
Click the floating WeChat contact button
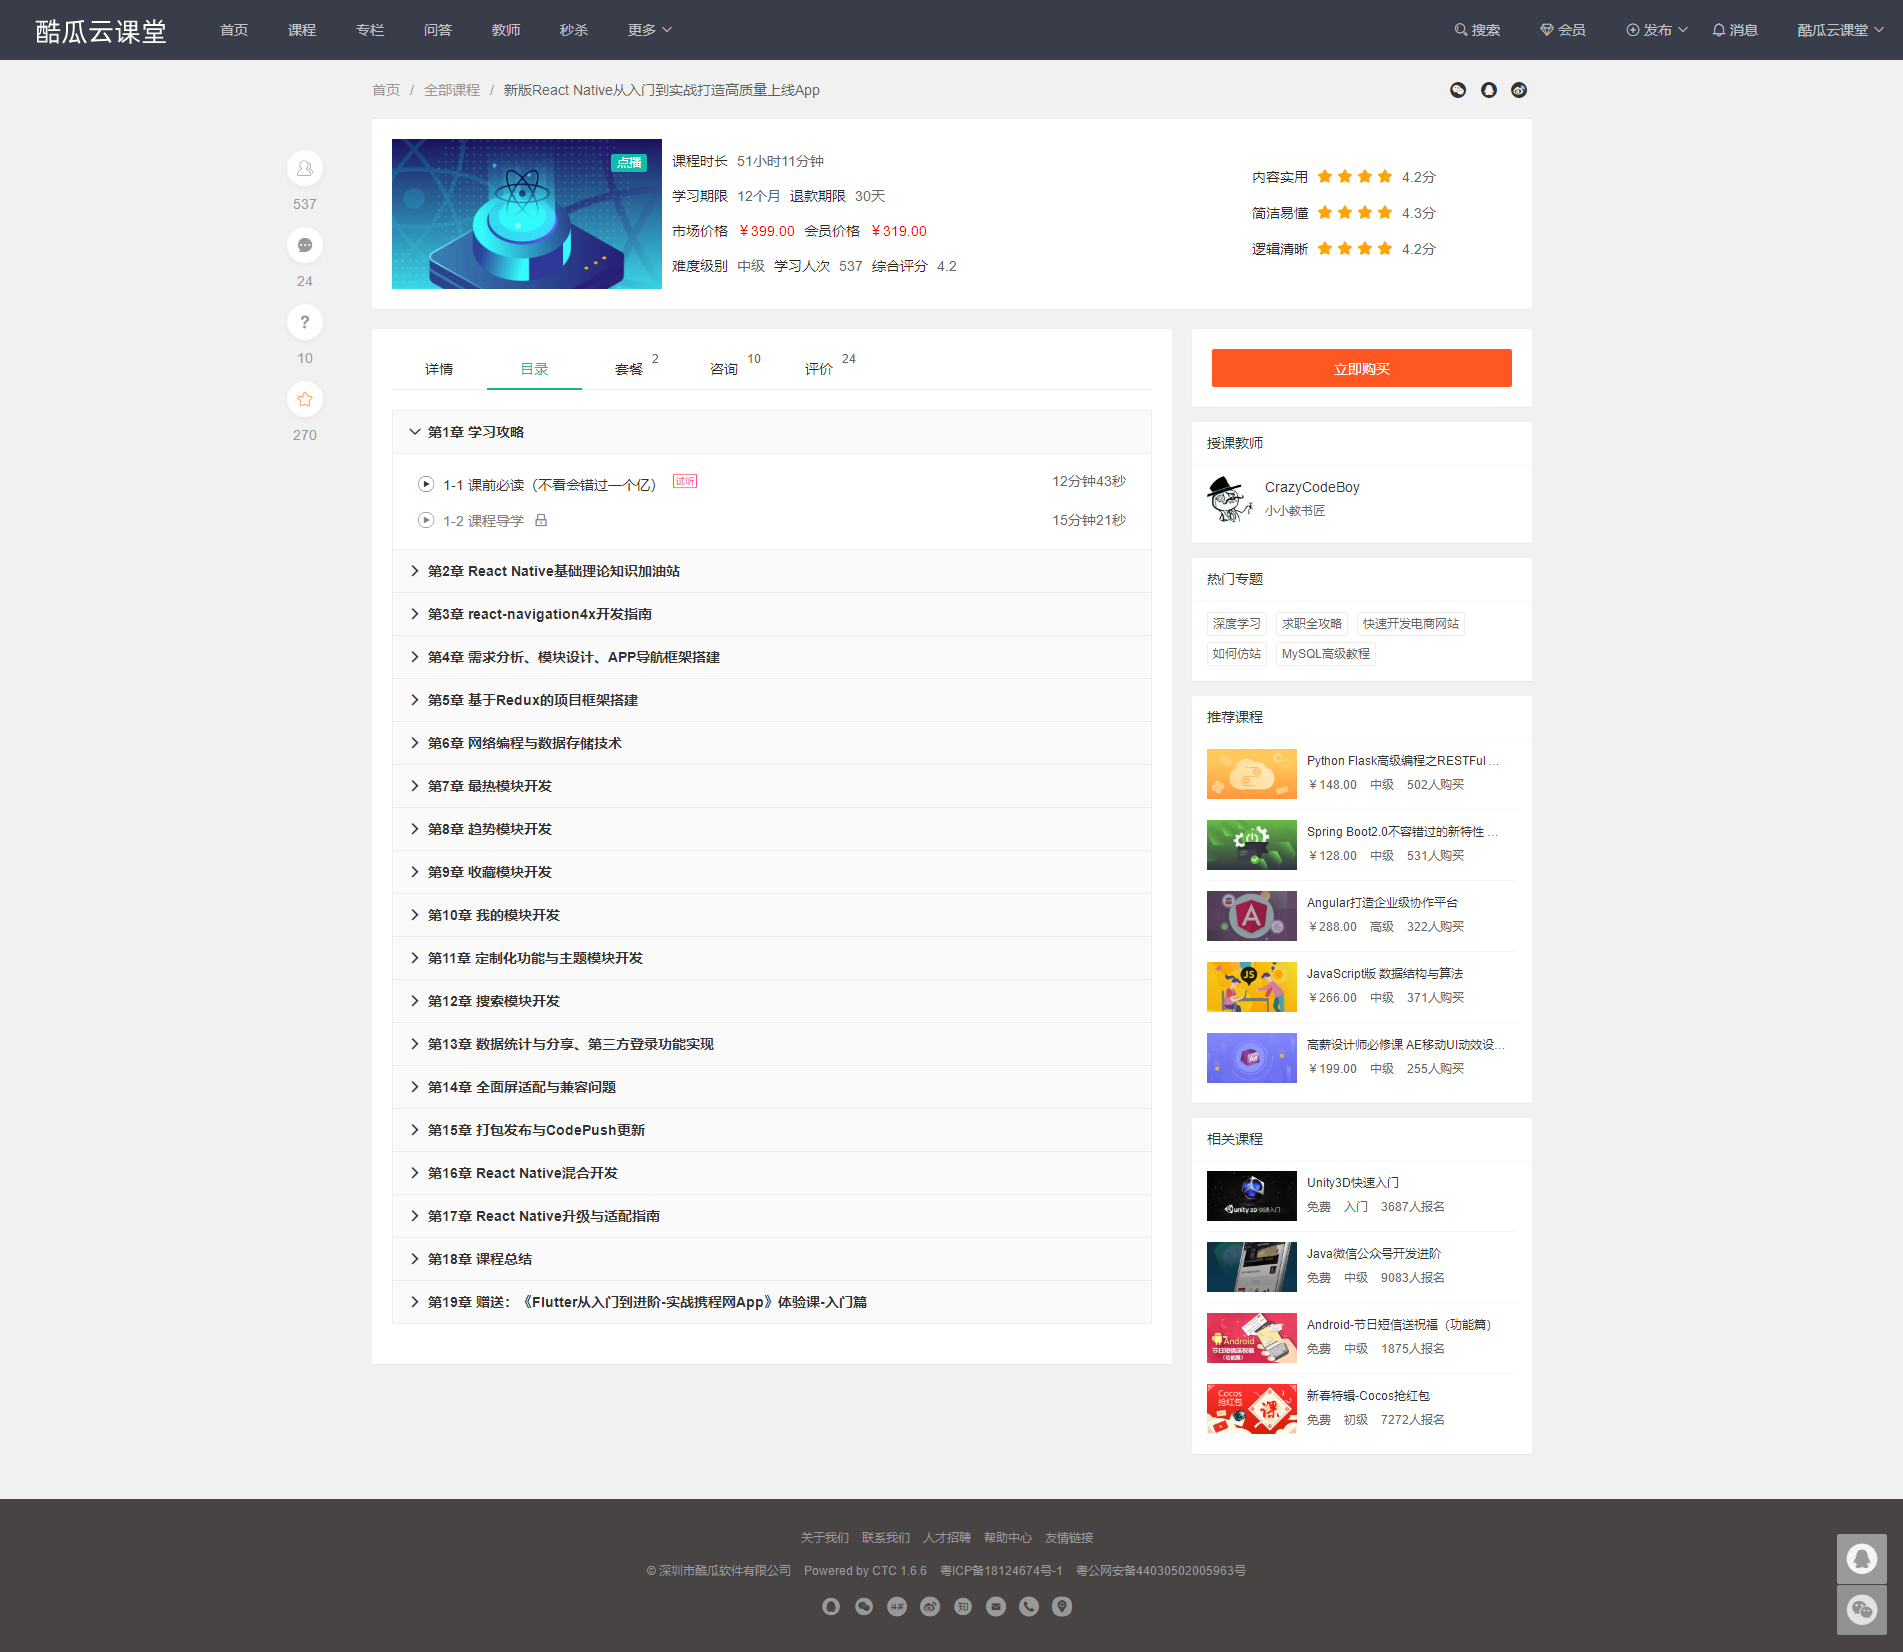tap(1862, 1610)
